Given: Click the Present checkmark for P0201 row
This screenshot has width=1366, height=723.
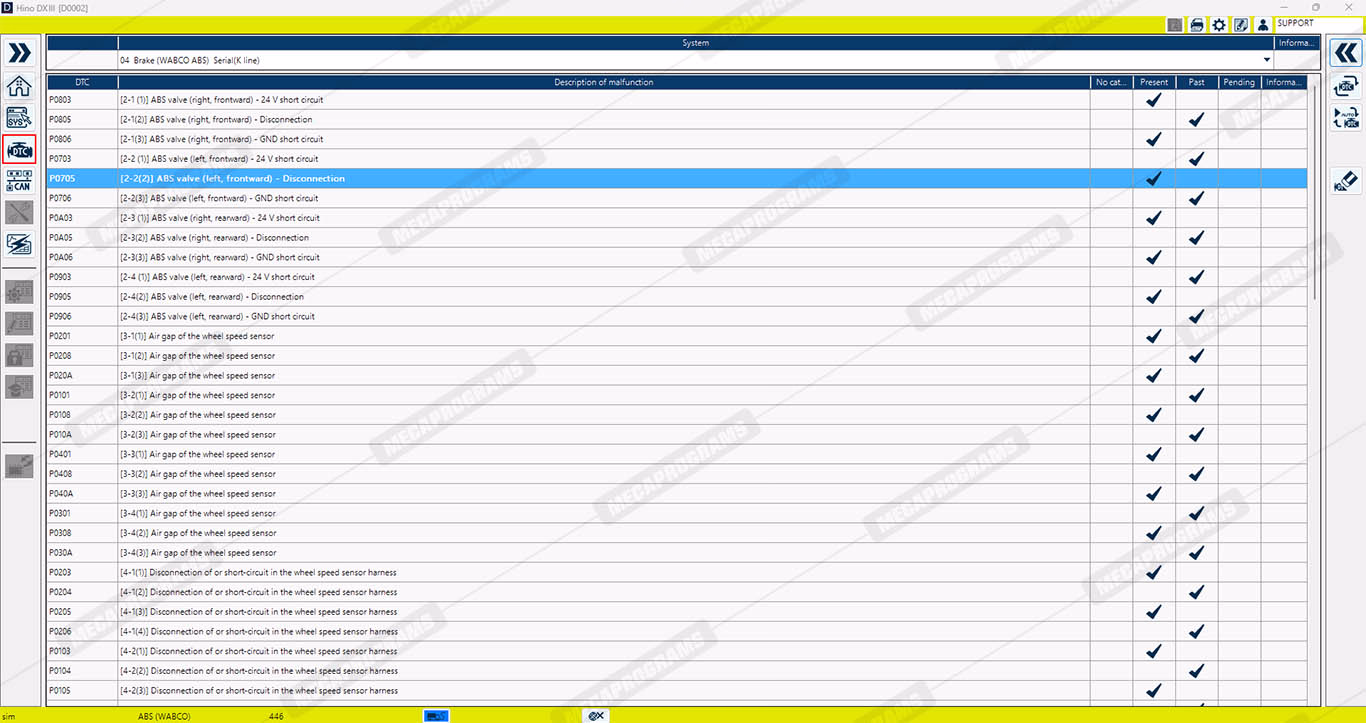Looking at the screenshot, I should [1153, 336].
